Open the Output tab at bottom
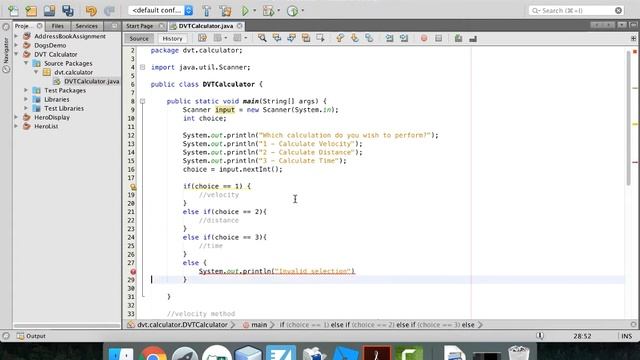The image size is (640, 360). point(31,336)
